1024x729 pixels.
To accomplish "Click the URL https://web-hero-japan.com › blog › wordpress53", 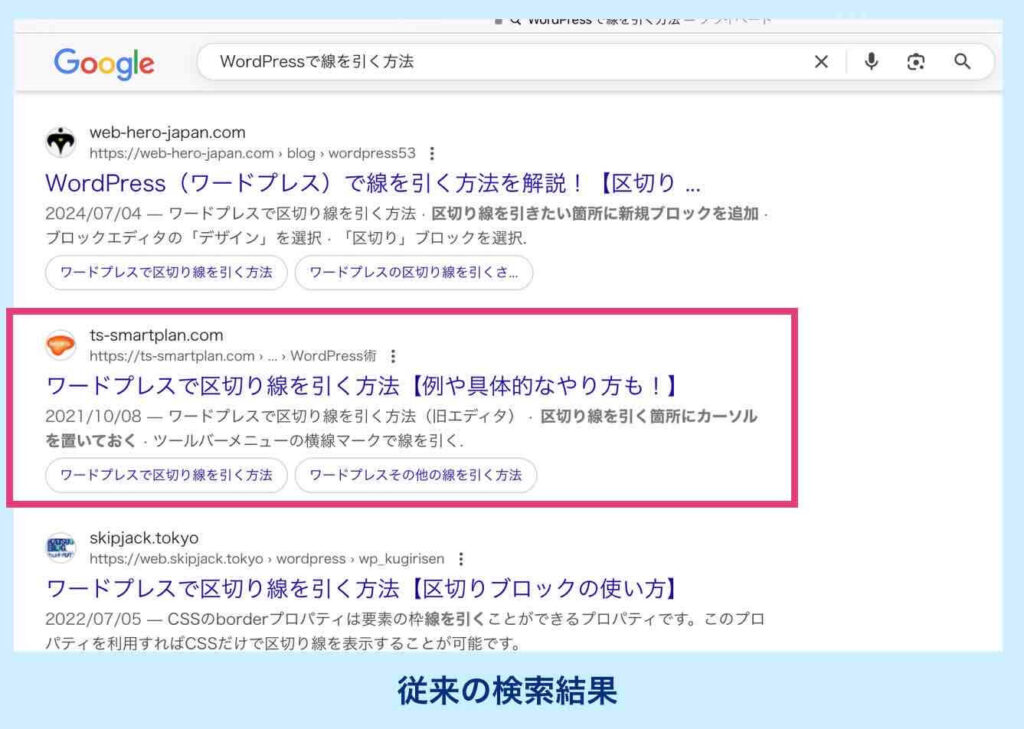I will (x=252, y=154).
